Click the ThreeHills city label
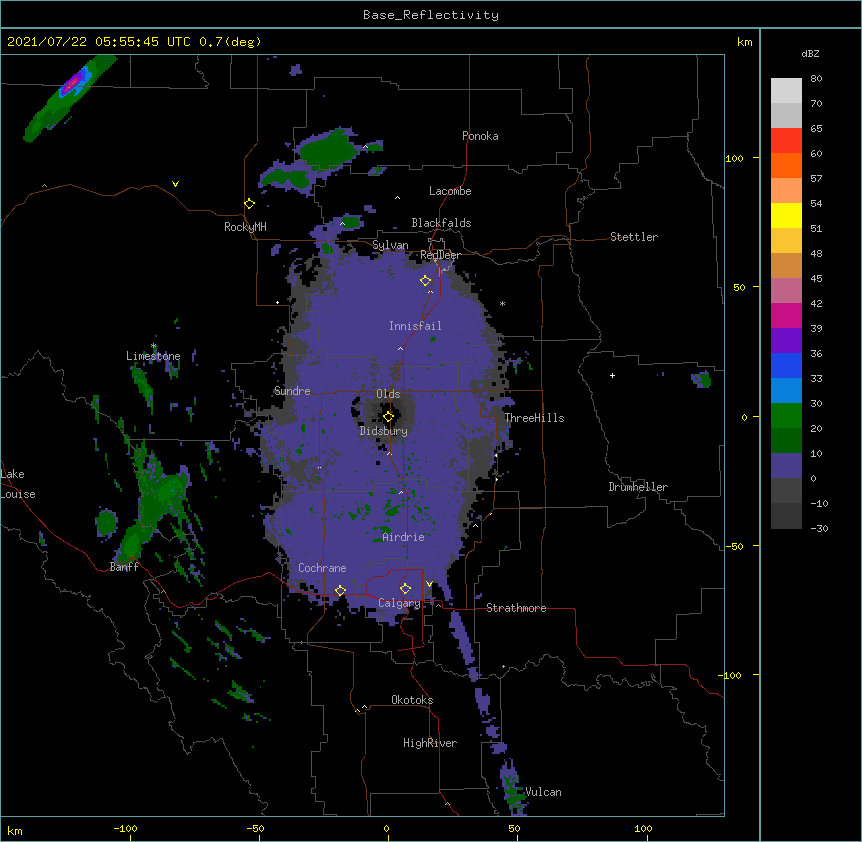Screen dimensions: 862x842 point(534,418)
